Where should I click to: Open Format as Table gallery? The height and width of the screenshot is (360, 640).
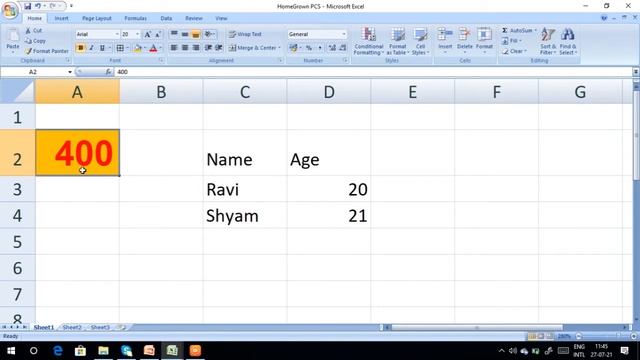[398, 41]
